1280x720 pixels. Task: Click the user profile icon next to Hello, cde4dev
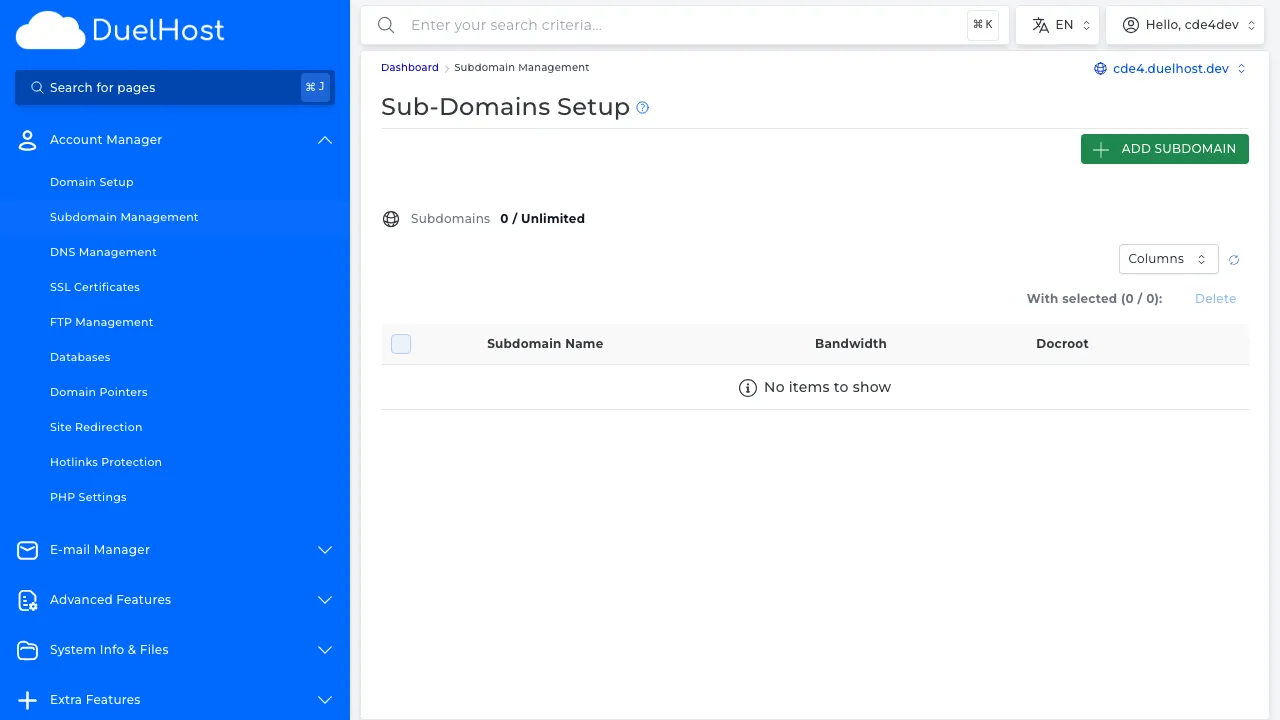point(1131,24)
